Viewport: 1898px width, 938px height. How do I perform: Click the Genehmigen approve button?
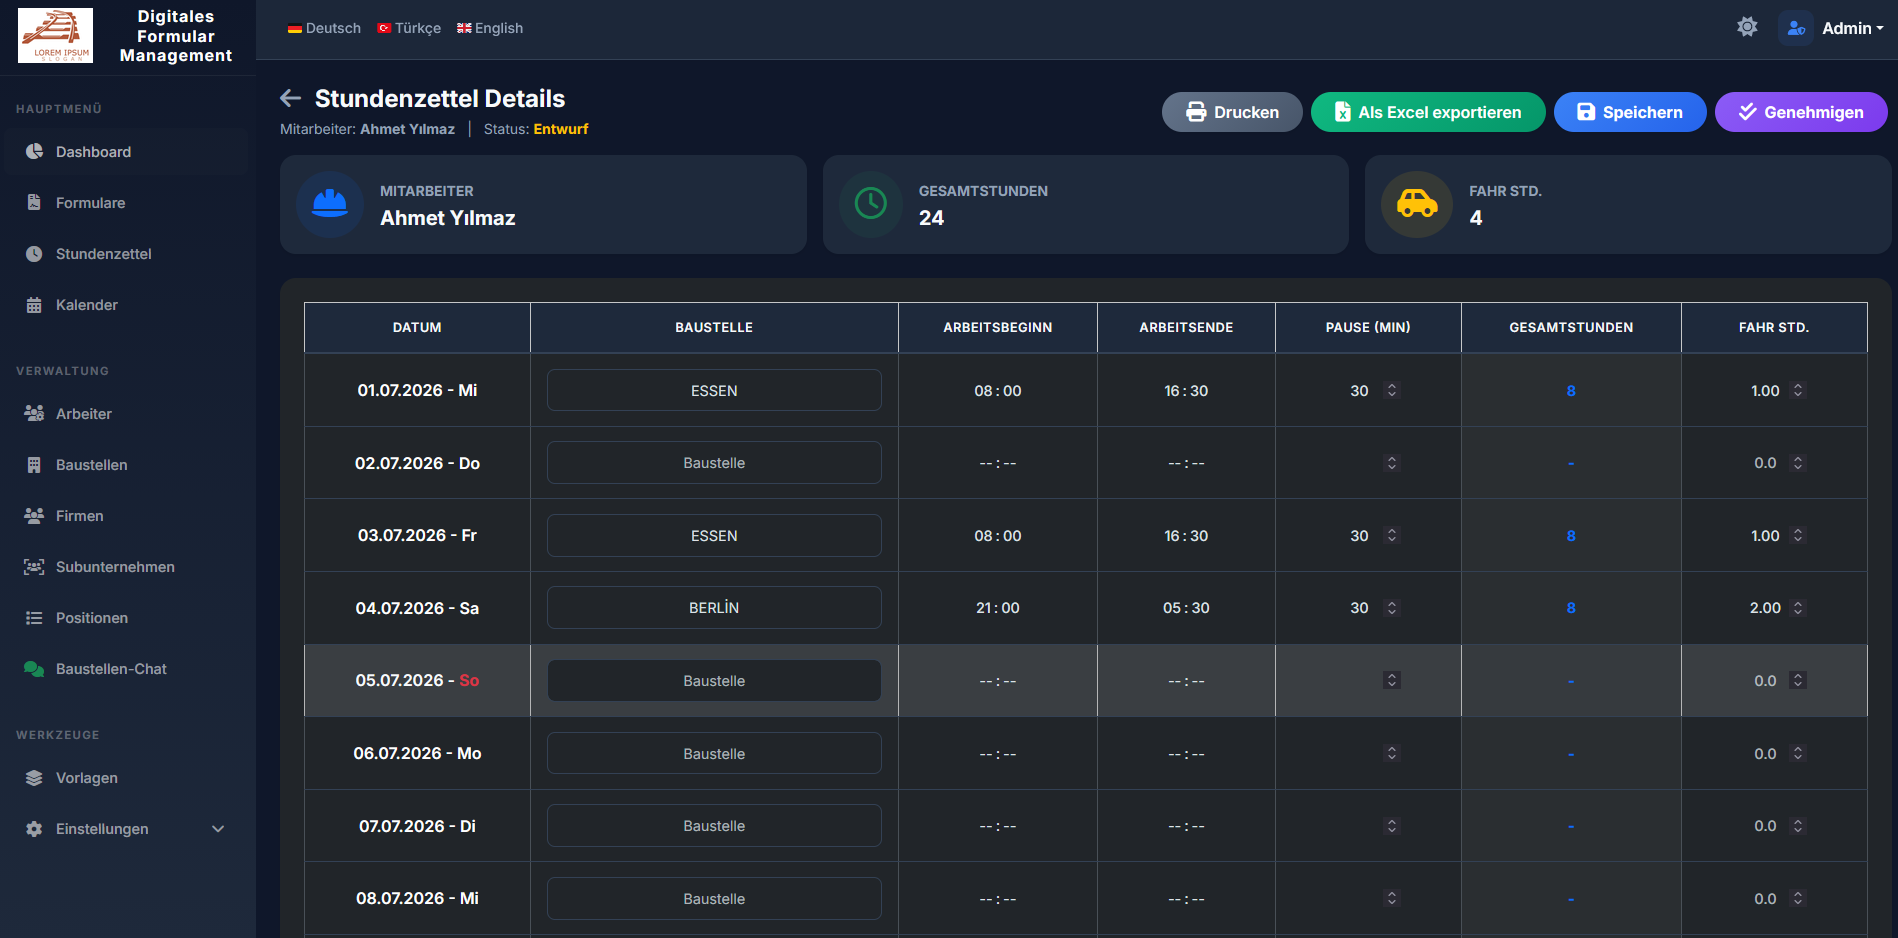1801,112
